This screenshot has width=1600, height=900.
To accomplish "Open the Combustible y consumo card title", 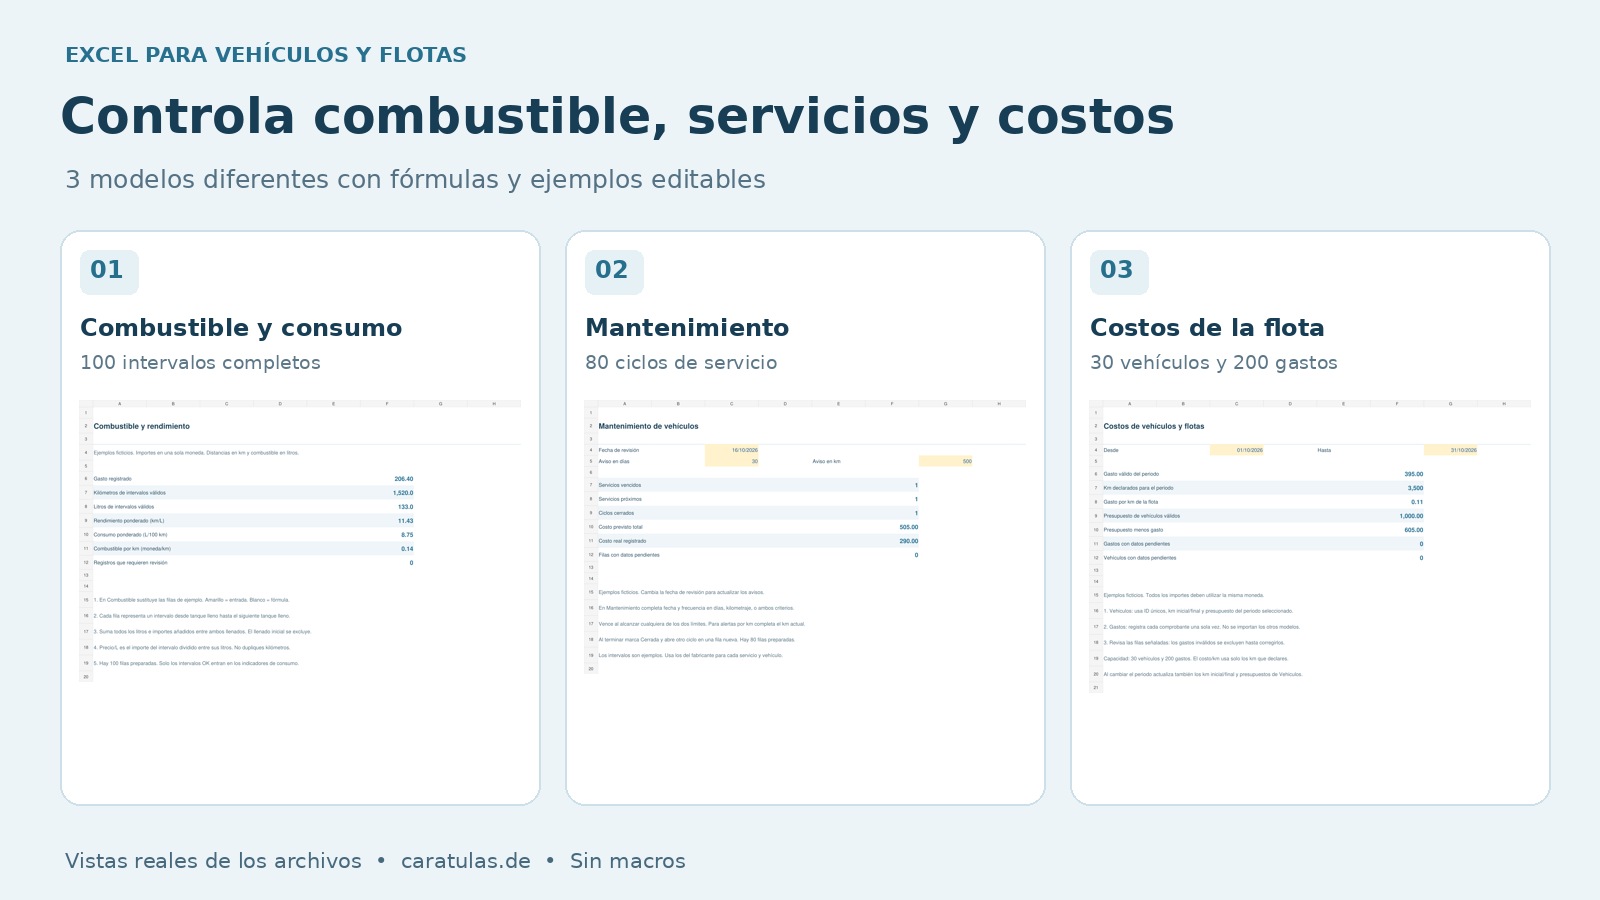I will pyautogui.click(x=241, y=328).
